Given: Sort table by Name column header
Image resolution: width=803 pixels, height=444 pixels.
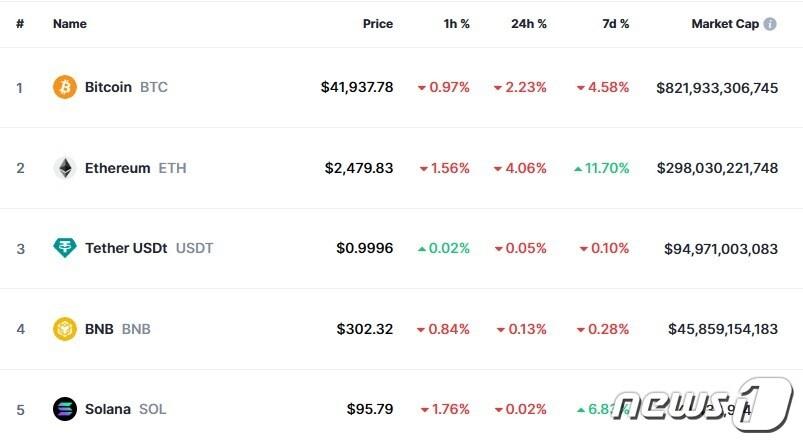Looking at the screenshot, I should (x=70, y=24).
